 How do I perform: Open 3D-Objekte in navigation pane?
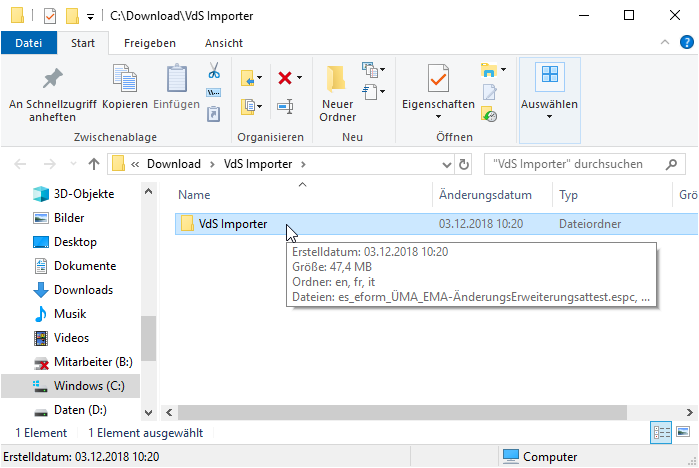pos(74,194)
